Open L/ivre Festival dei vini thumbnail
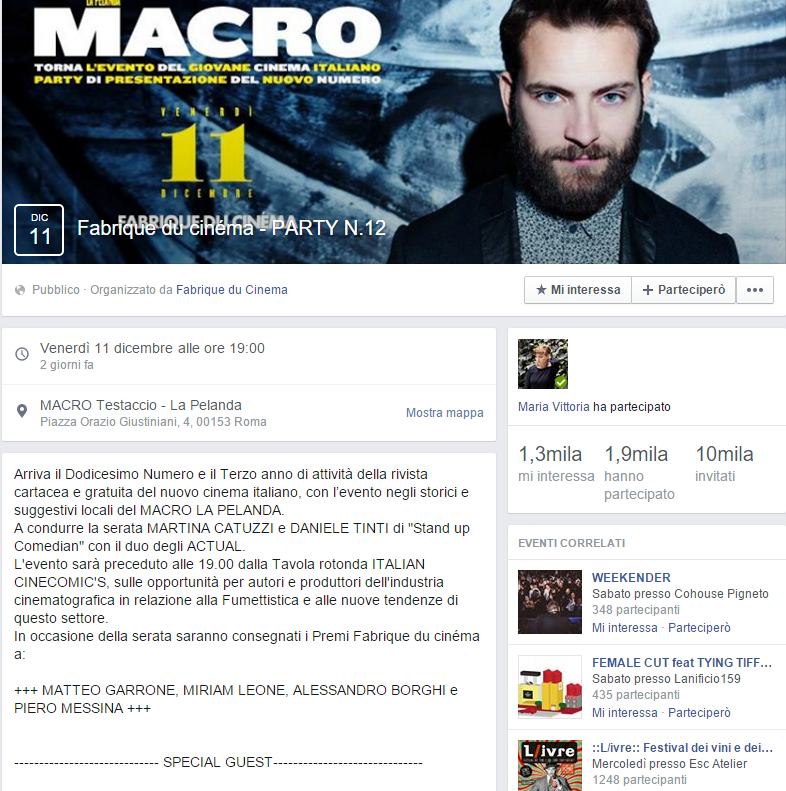This screenshot has height=791, width=786. point(550,765)
